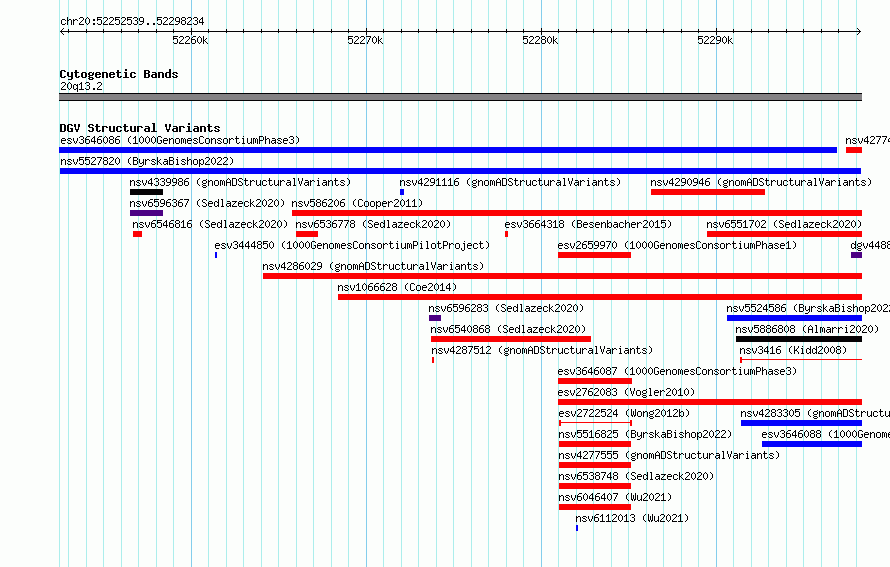Select the blue nsv5524586 variant bar
The image size is (890, 567).
[795, 318]
